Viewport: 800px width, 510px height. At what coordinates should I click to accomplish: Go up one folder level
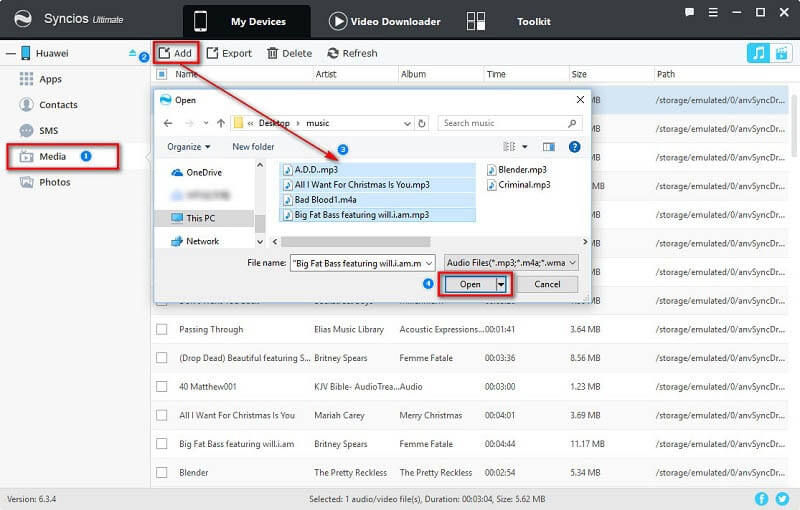tap(220, 123)
